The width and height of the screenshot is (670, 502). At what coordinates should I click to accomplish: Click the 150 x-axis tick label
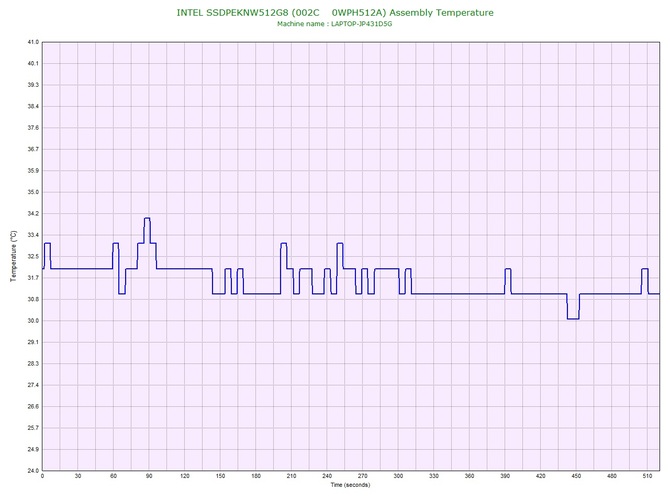(220, 476)
